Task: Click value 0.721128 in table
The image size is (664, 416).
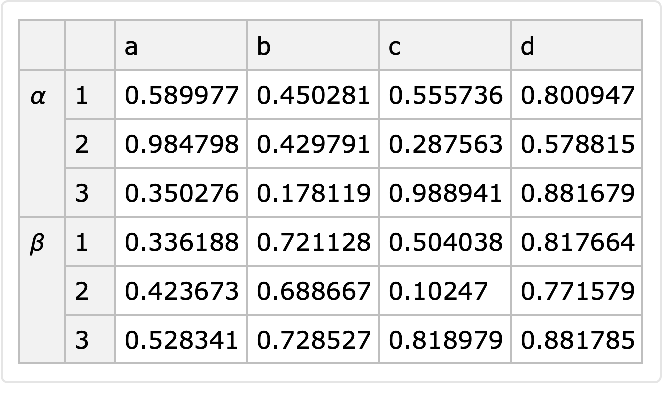Action: point(313,242)
